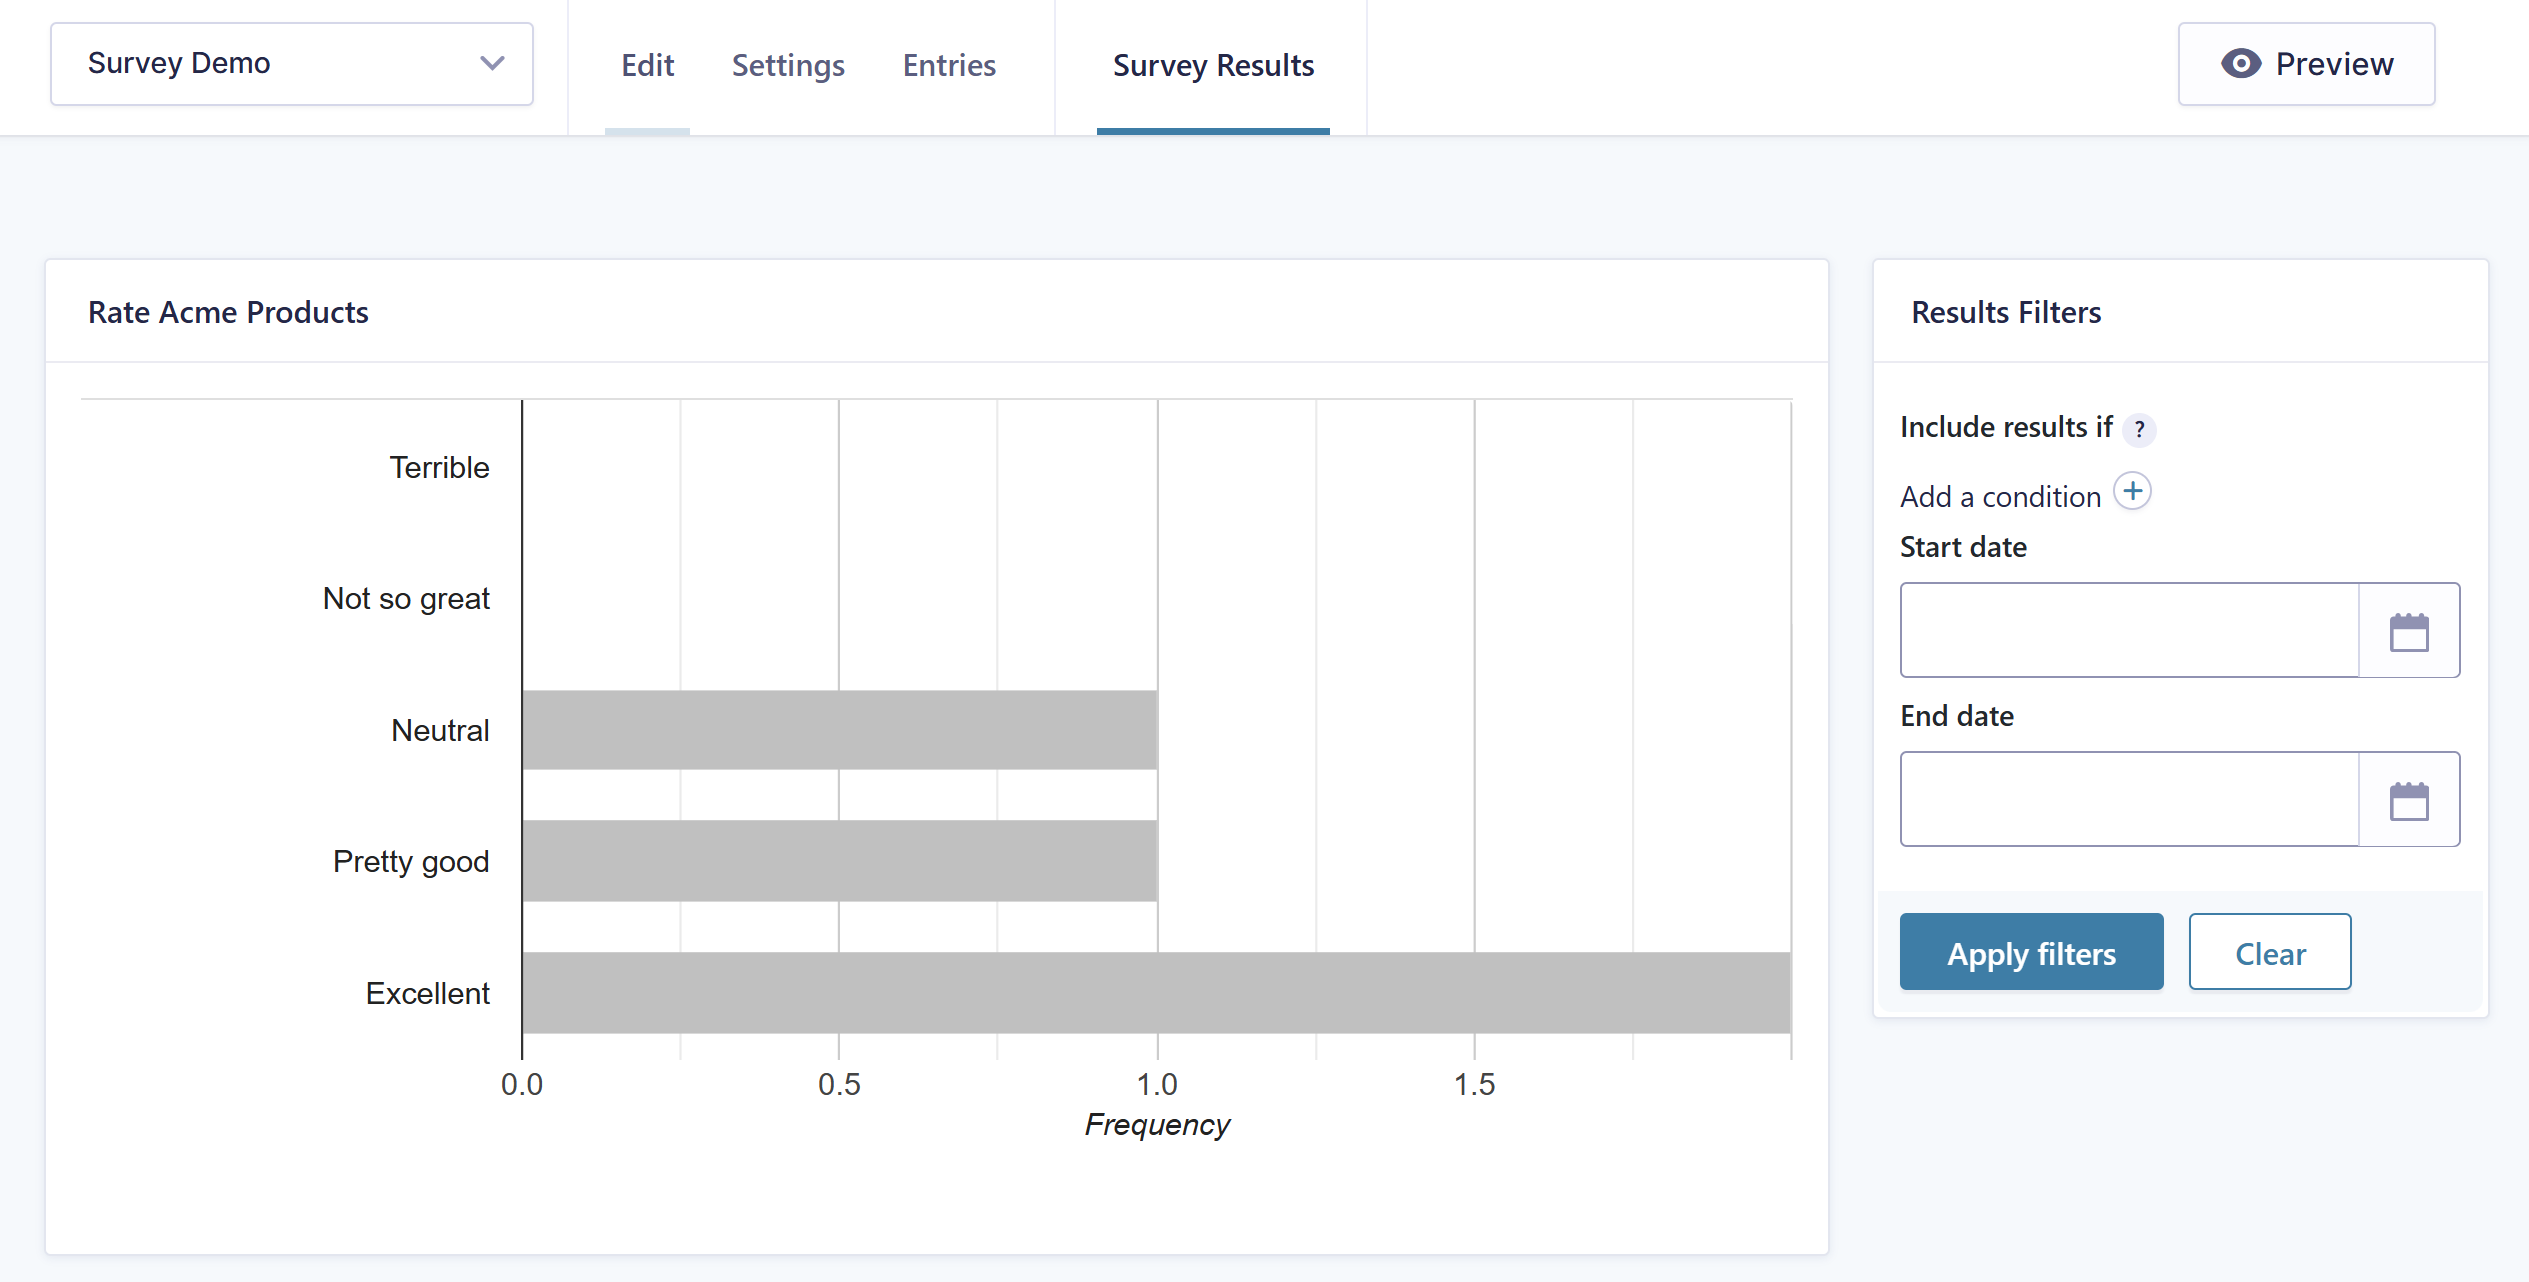The image size is (2529, 1282).
Task: Click the Pretty good bar in chart
Action: coord(839,861)
